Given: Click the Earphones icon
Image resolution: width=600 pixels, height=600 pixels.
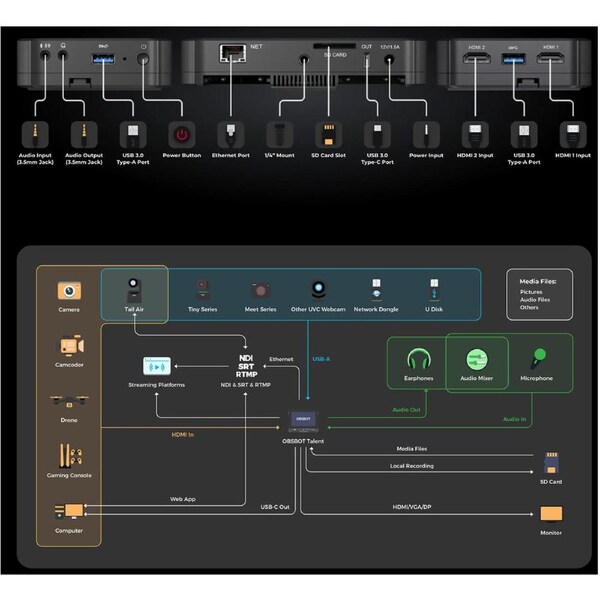Looking at the screenshot, I should (419, 359).
